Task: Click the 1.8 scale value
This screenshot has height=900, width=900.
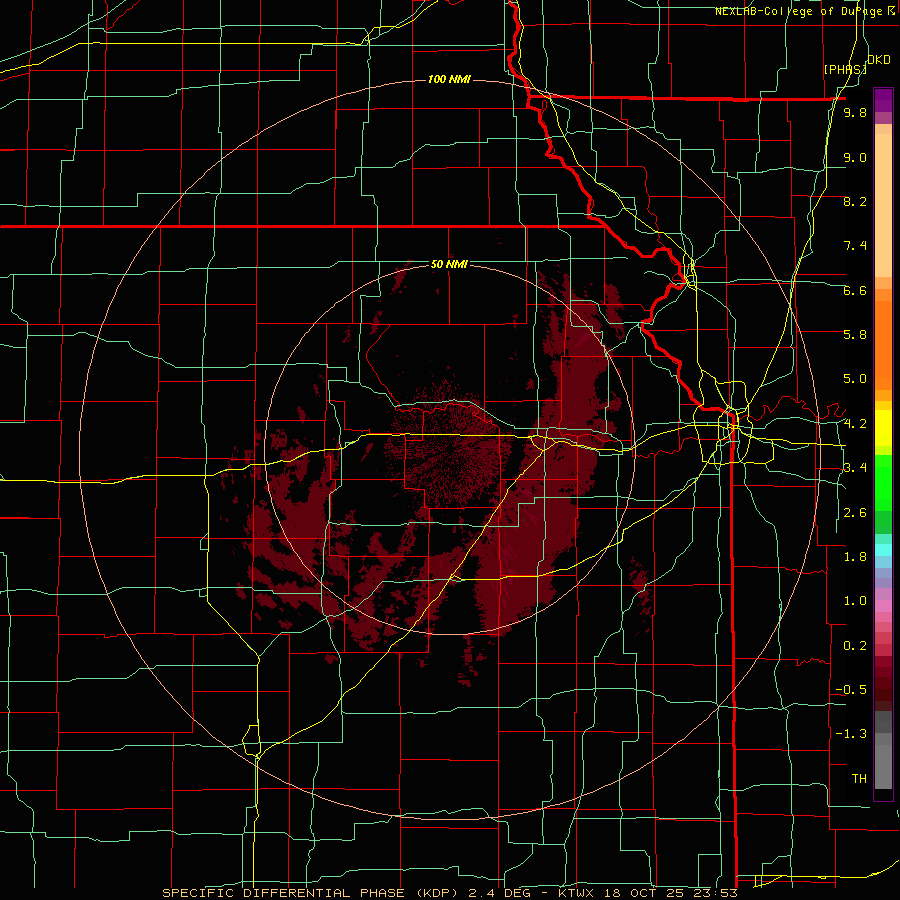Action: coord(855,557)
